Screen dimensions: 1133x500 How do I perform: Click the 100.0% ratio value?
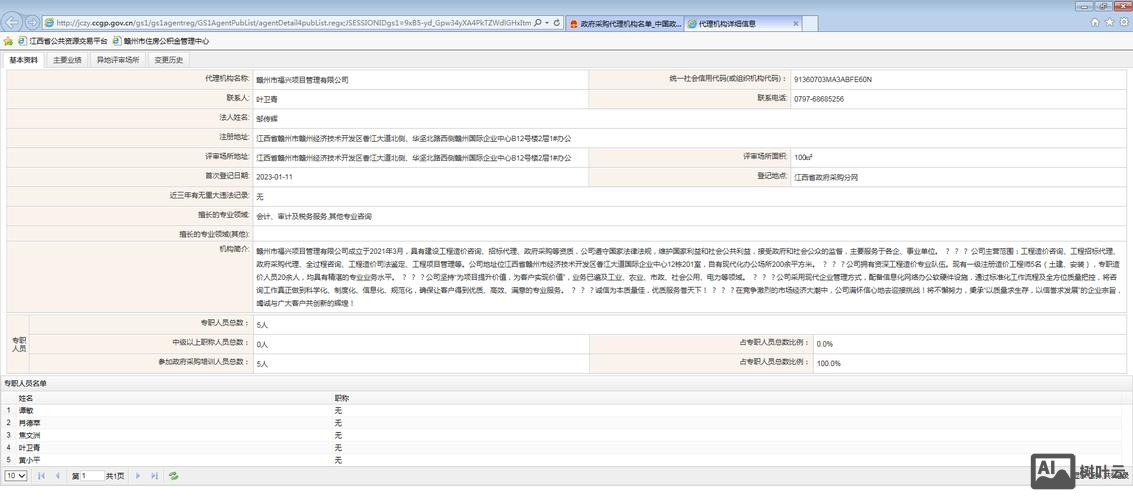pos(829,363)
